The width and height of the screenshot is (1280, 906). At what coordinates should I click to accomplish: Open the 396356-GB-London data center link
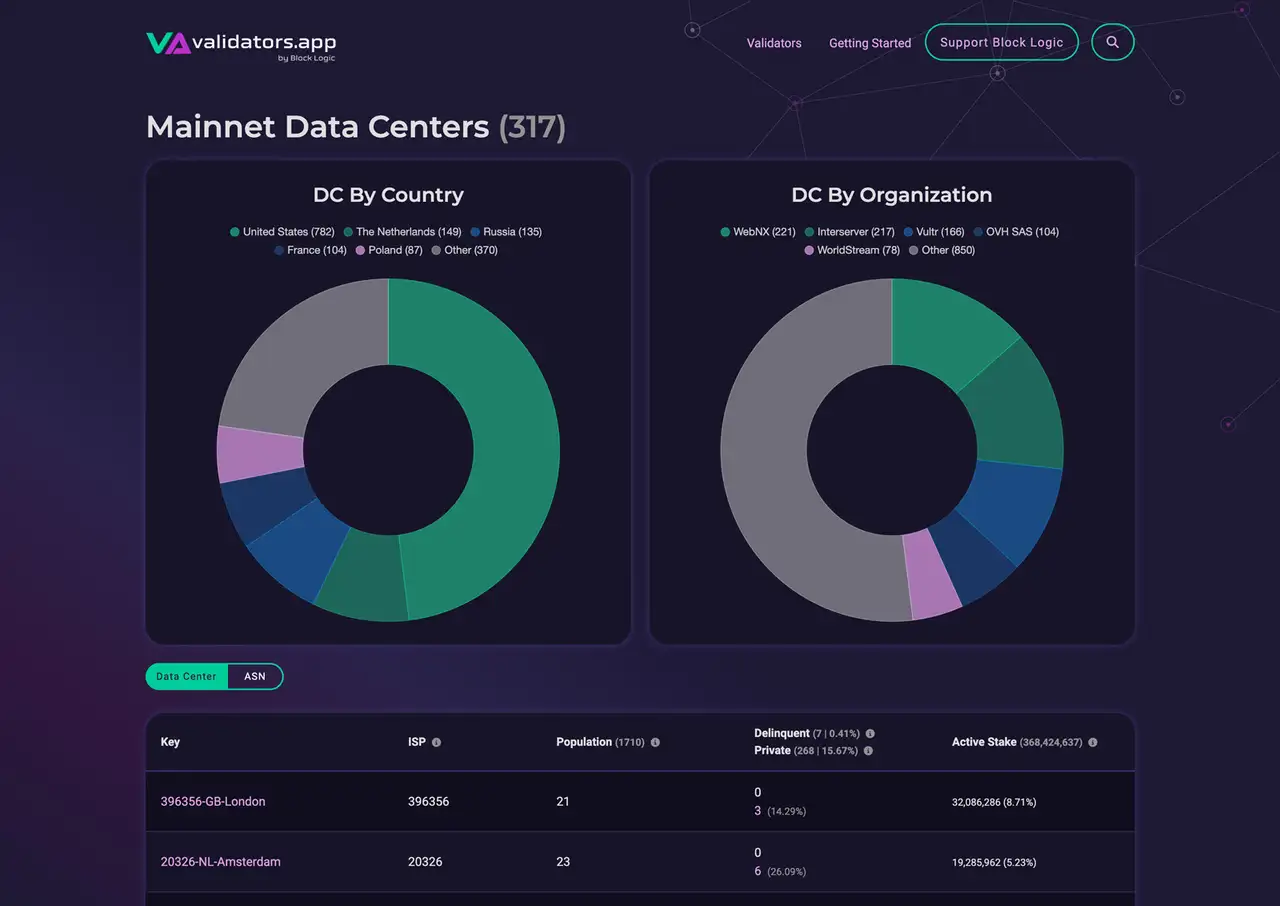(x=213, y=801)
